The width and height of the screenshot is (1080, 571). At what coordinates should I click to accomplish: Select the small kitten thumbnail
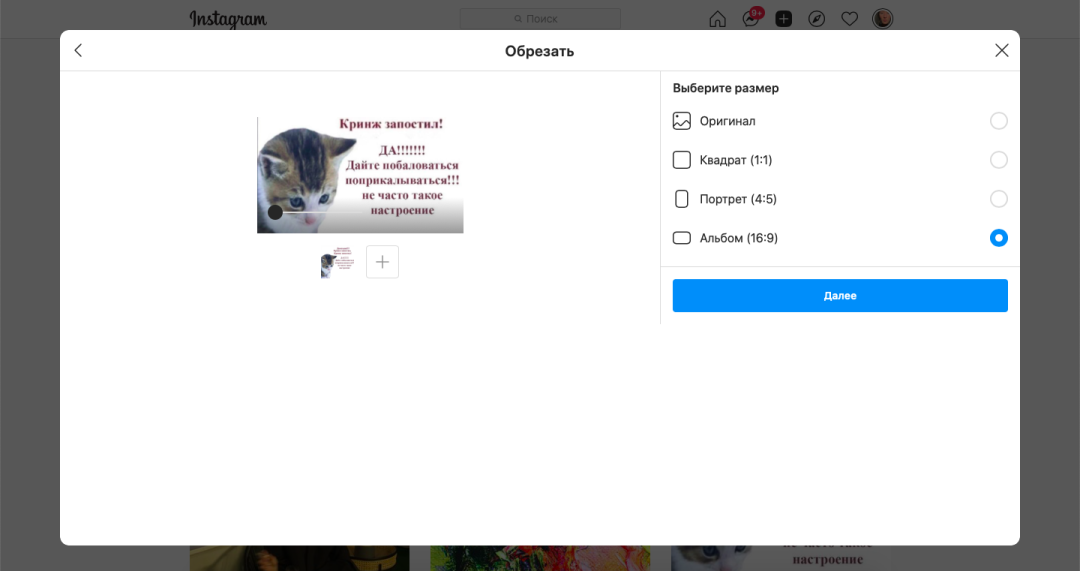tap(338, 262)
